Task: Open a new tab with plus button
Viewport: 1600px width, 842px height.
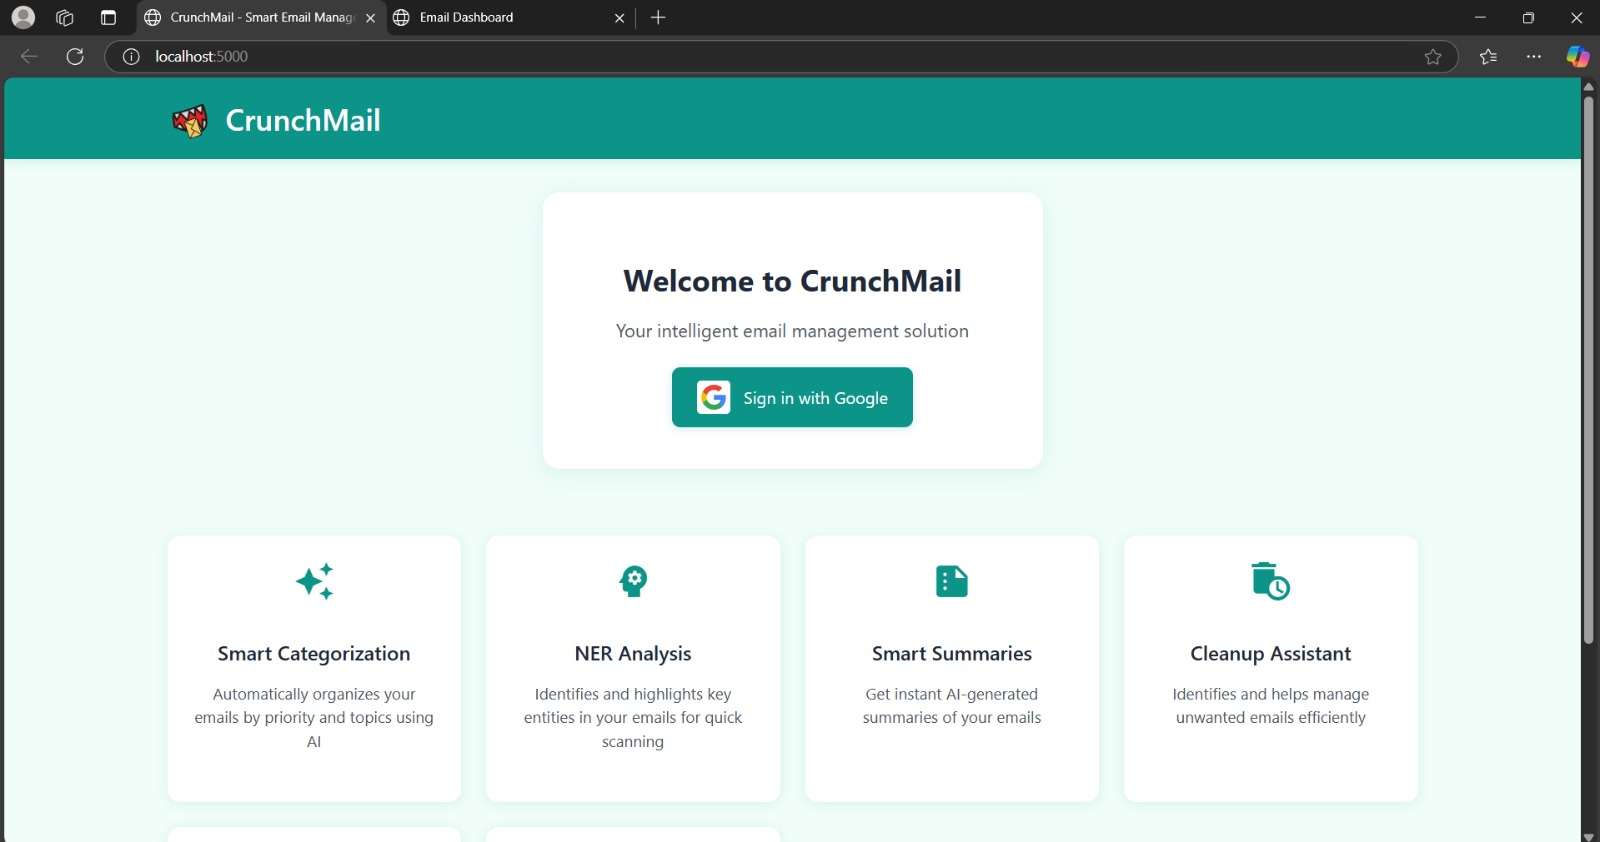Action: coord(658,17)
